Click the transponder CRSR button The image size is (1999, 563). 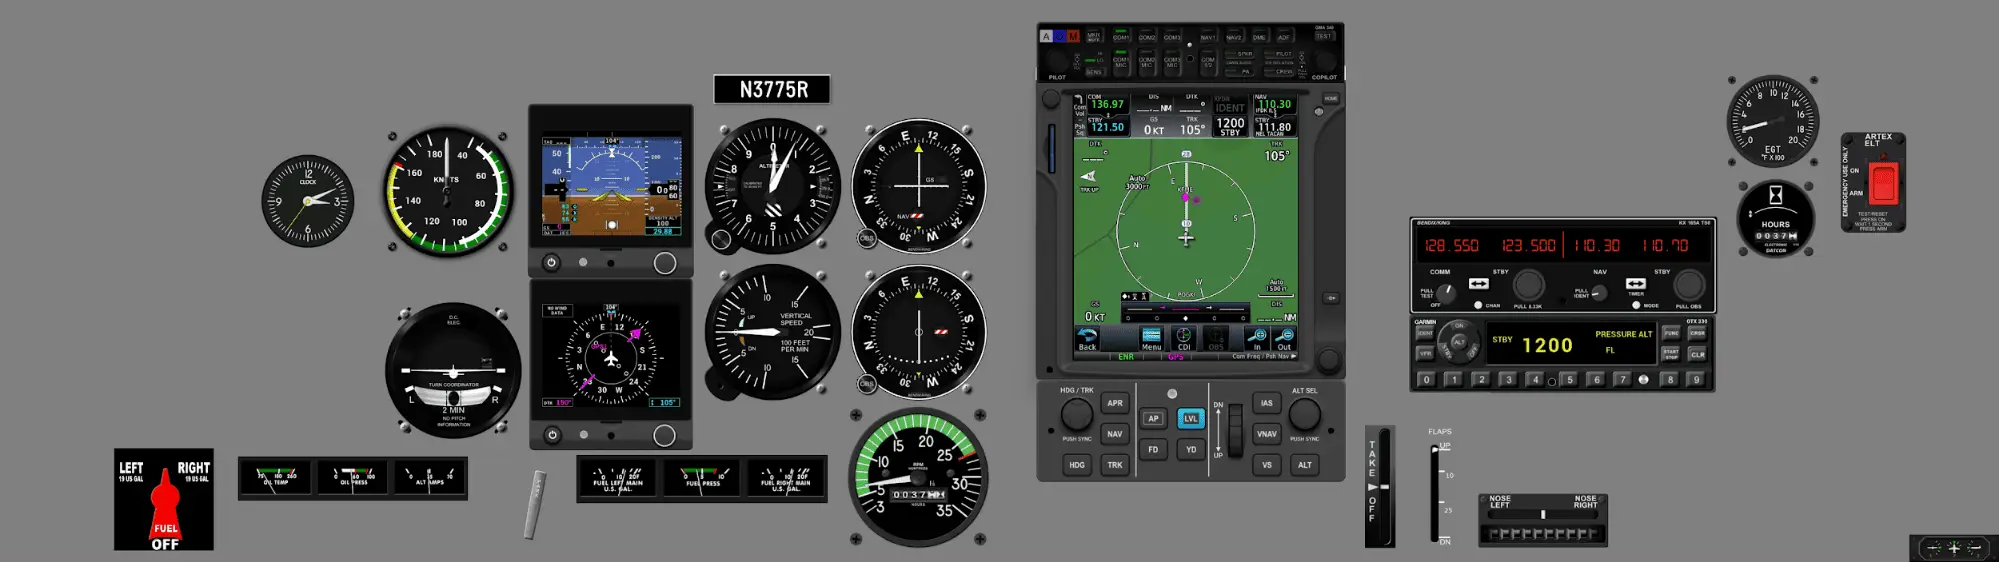pyautogui.click(x=1697, y=333)
